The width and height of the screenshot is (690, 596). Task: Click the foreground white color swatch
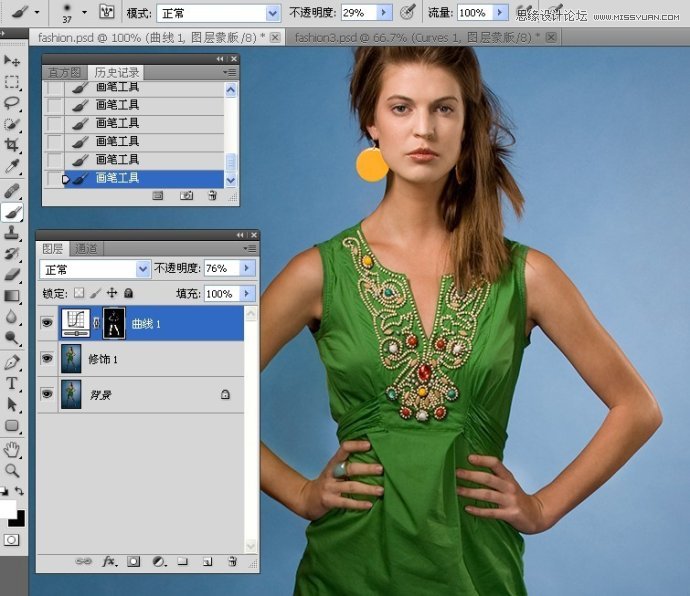8,510
